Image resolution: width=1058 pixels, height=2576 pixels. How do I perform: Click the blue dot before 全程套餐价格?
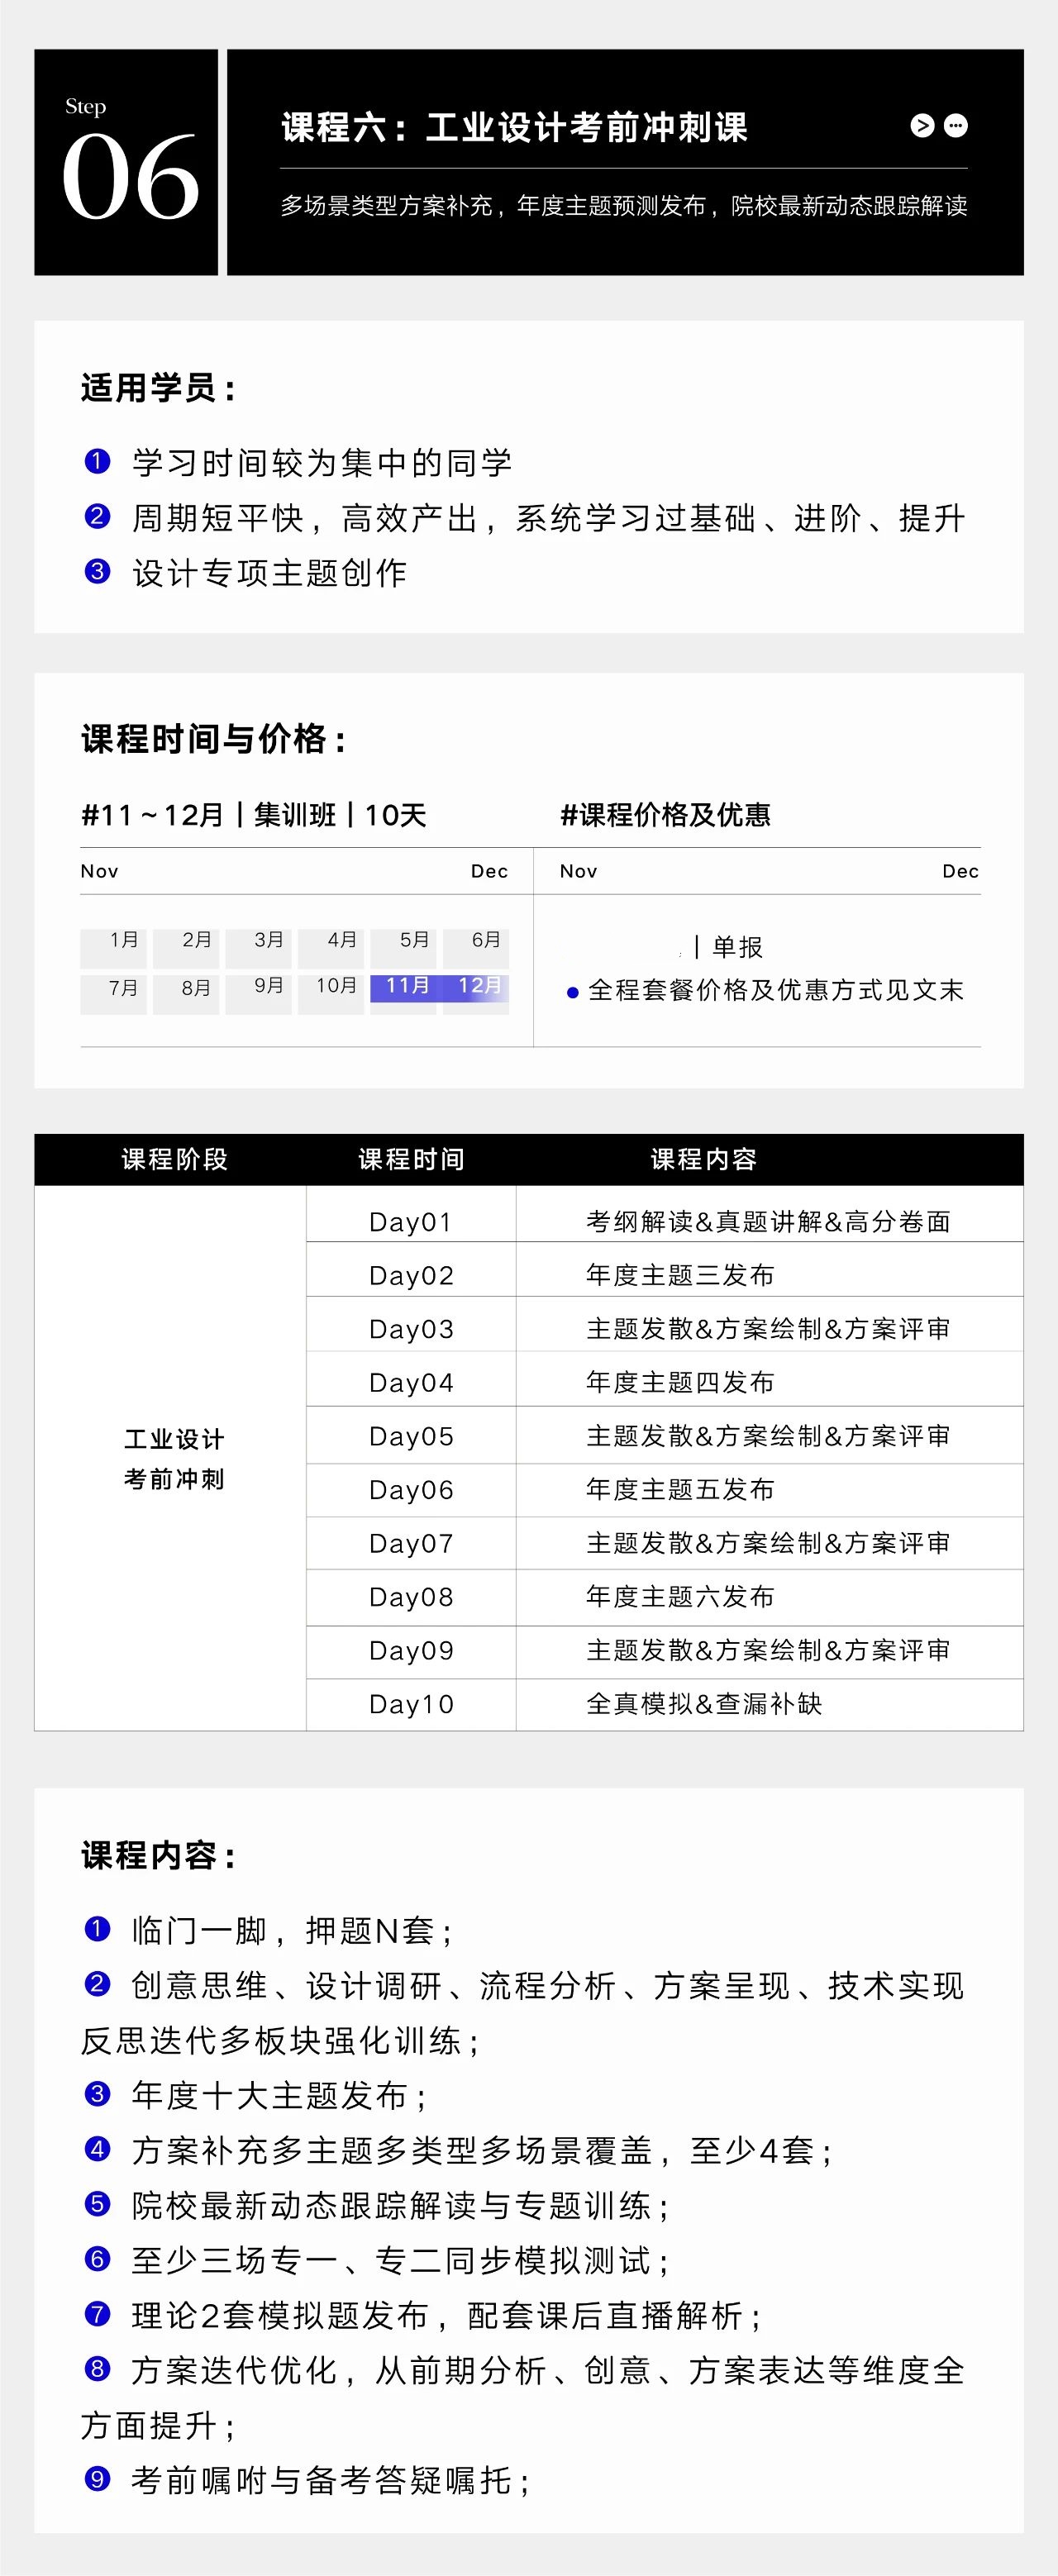(573, 993)
